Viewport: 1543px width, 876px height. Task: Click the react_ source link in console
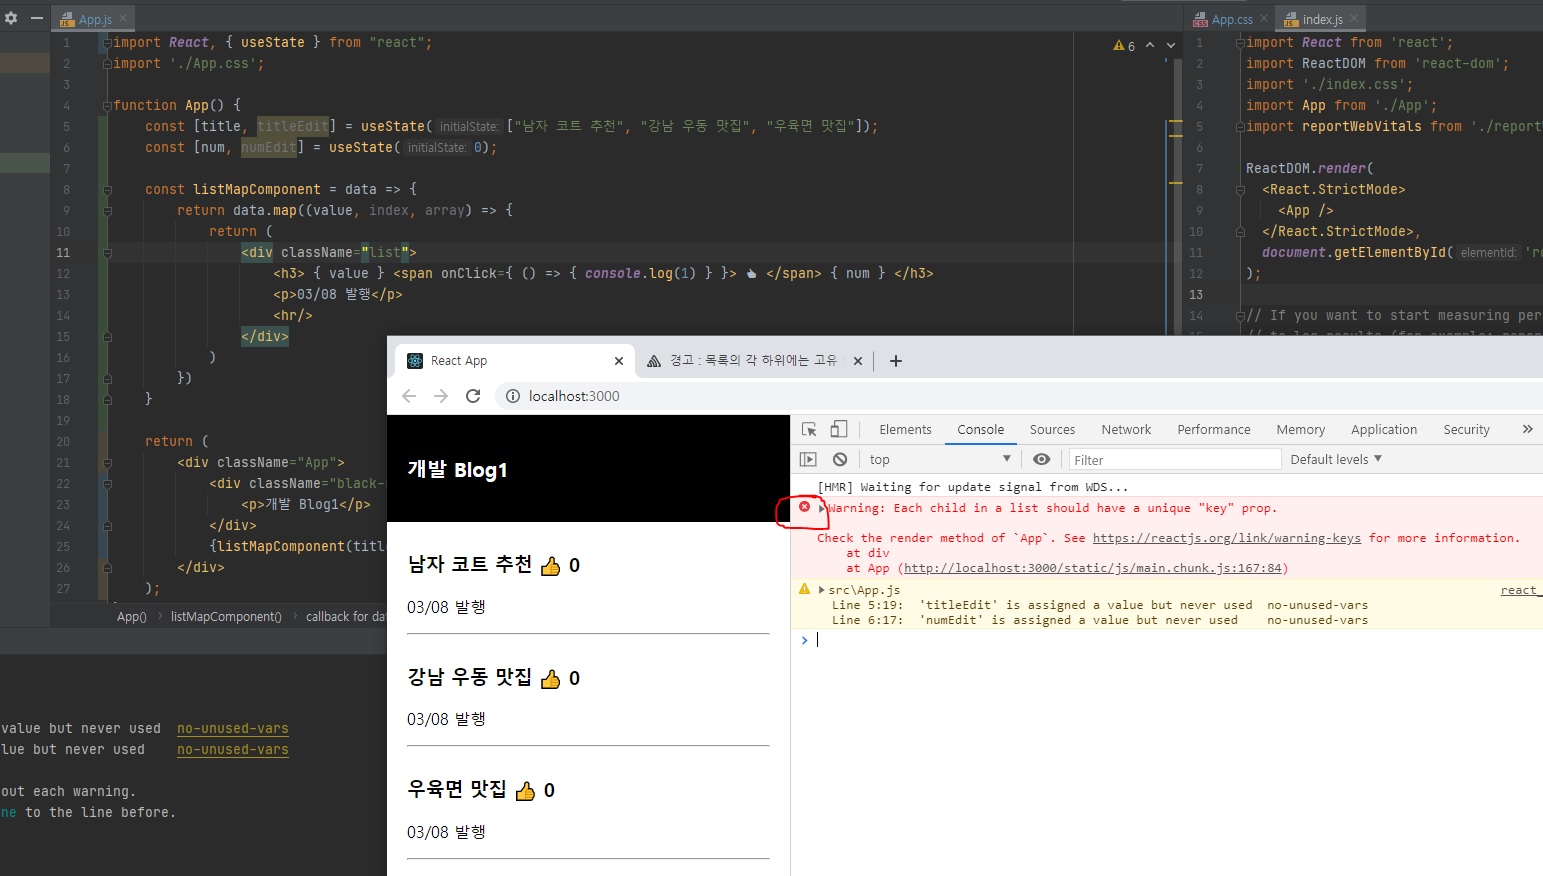tap(1521, 590)
